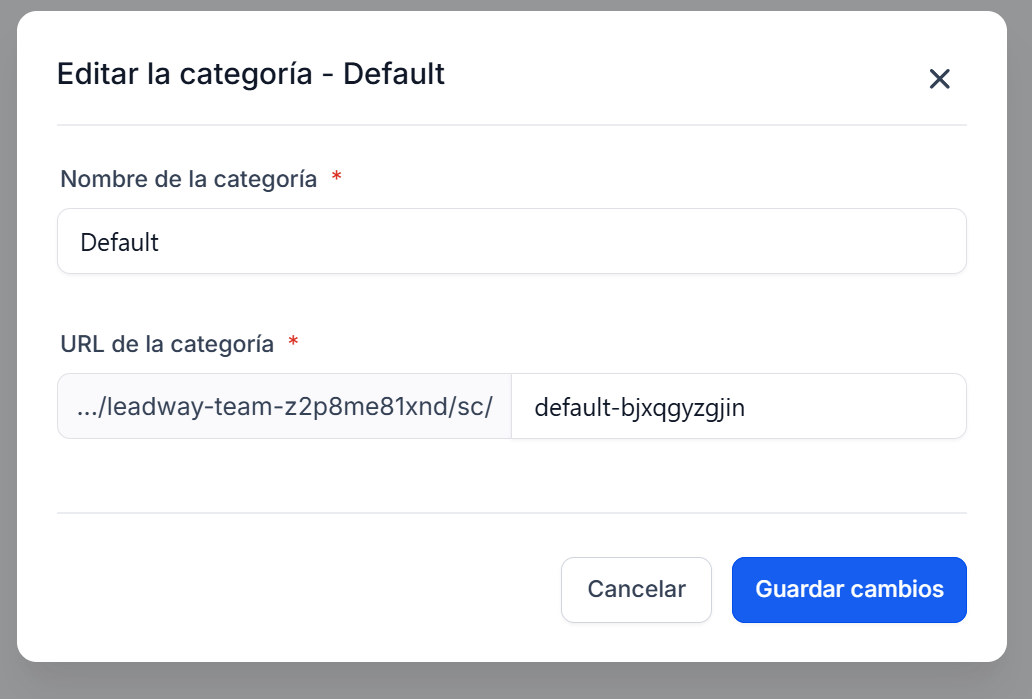This screenshot has height=699, width=1032.
Task: Dismiss the category editor using the X
Action: 939,79
